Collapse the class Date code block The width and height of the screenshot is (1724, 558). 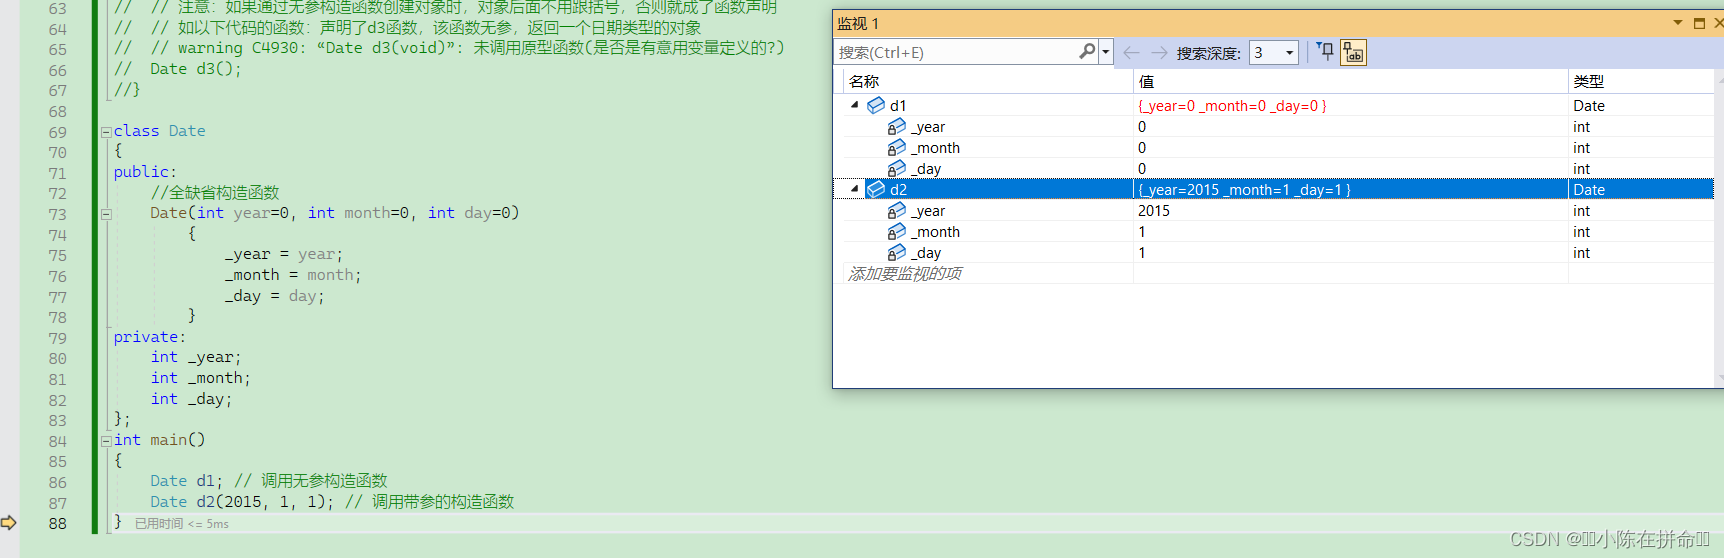click(106, 131)
